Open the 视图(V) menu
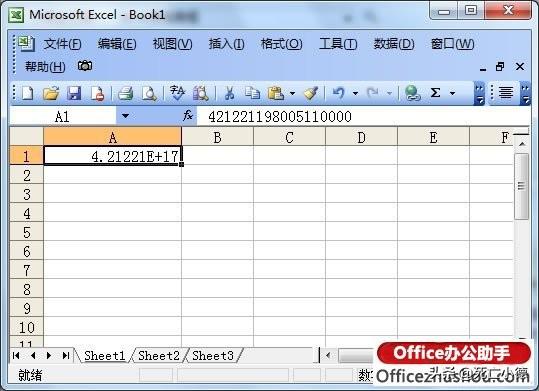Viewport: 539px width, 391px height. coord(173,44)
